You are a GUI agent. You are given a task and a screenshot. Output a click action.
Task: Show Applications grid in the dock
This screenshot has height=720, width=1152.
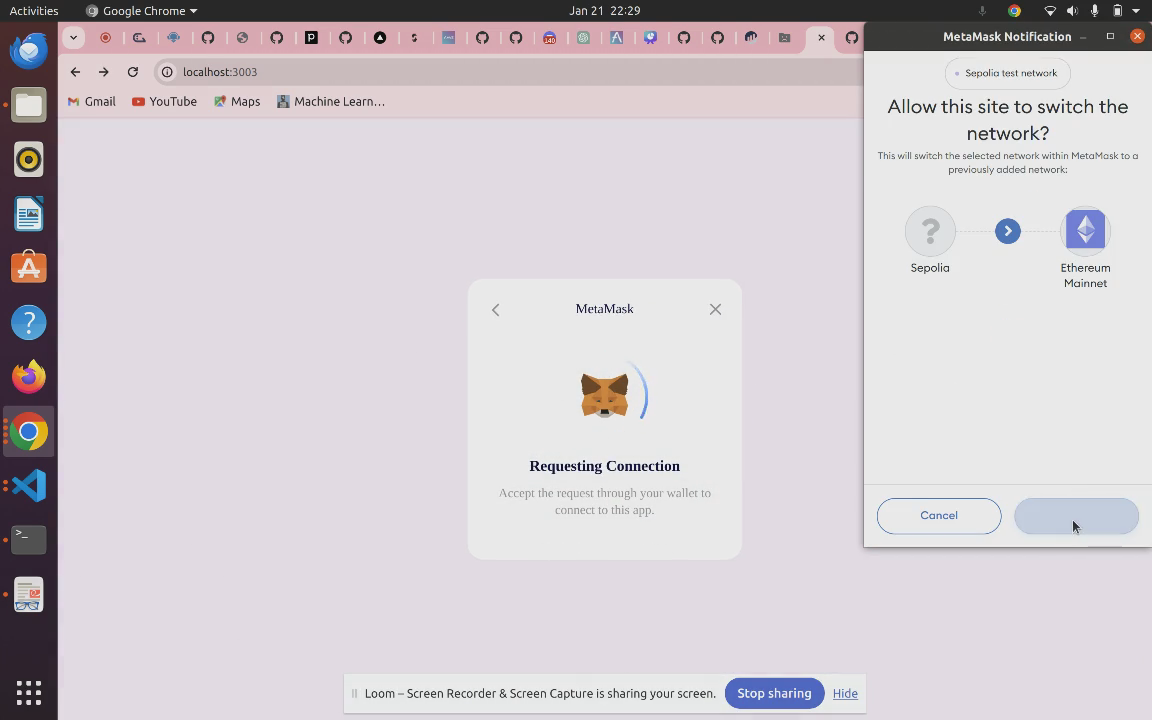tap(29, 692)
